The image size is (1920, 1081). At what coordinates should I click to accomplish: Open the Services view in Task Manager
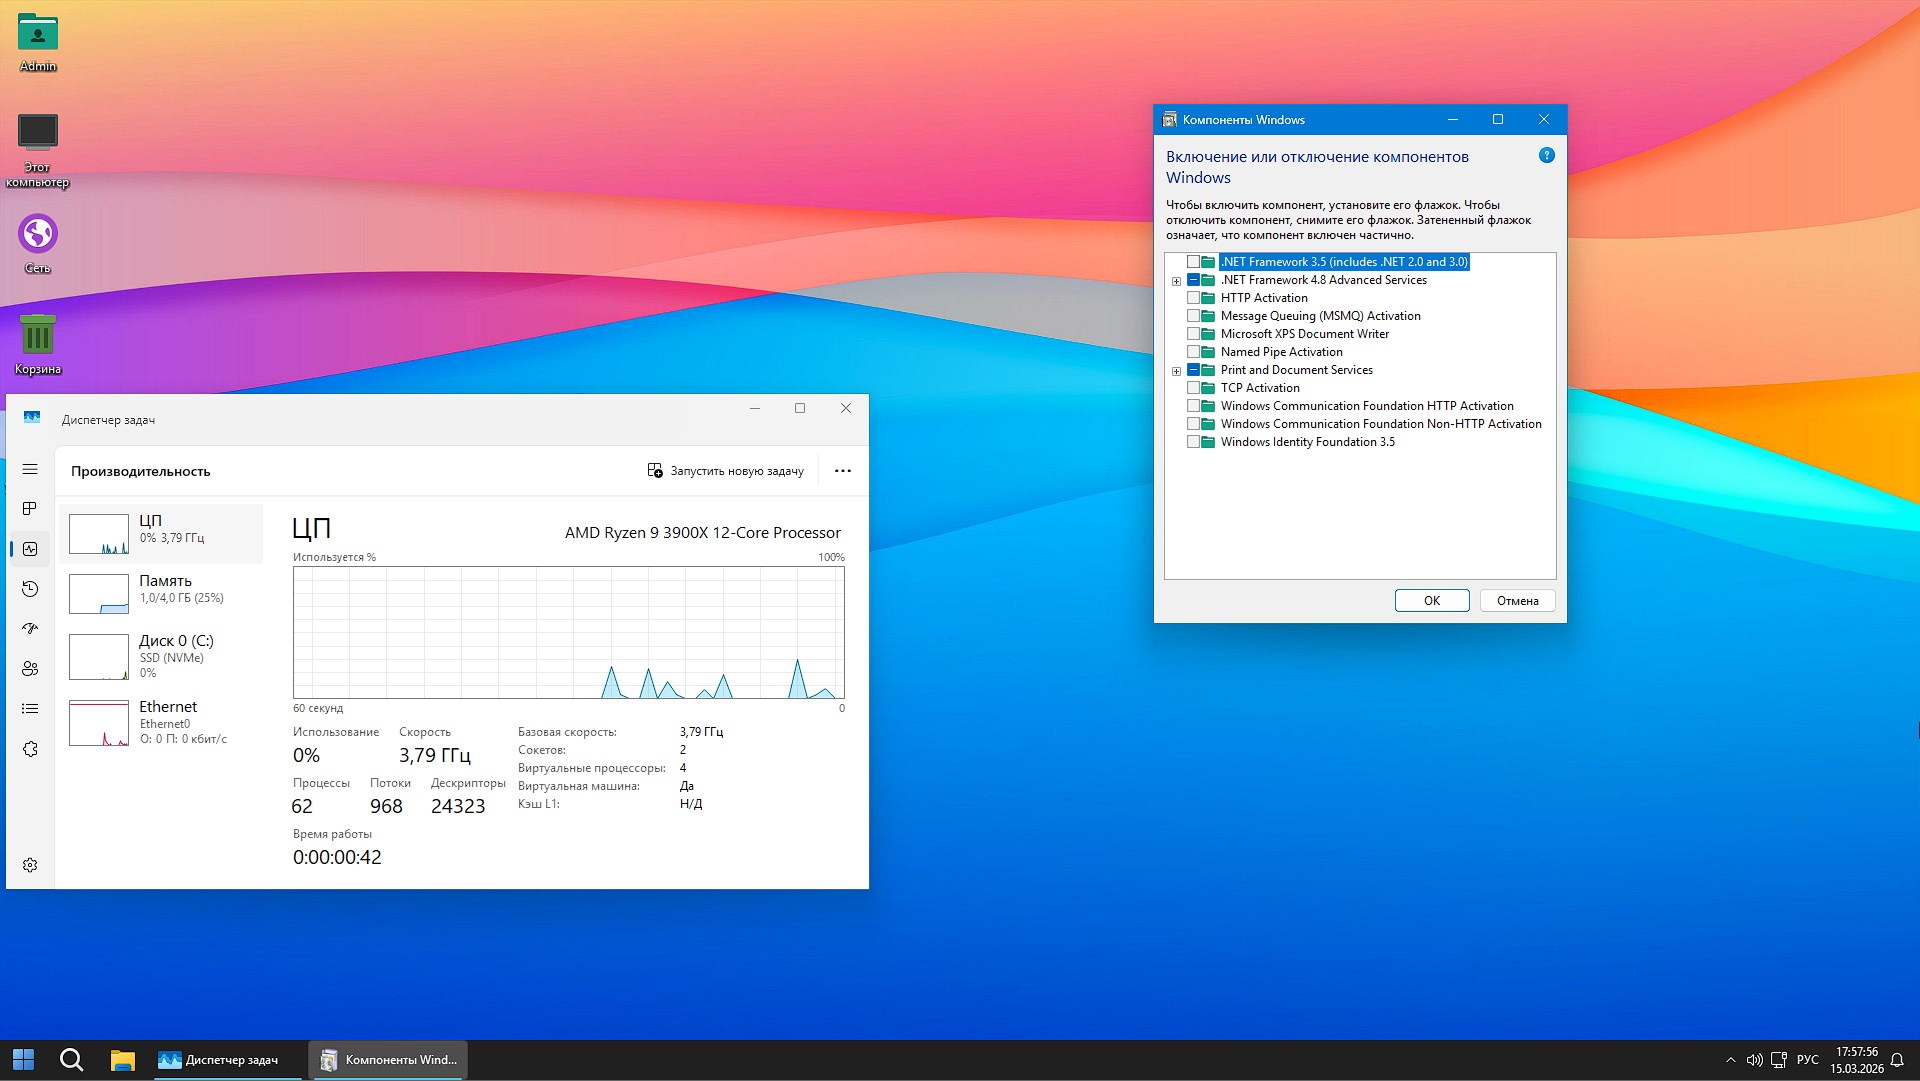[30, 748]
